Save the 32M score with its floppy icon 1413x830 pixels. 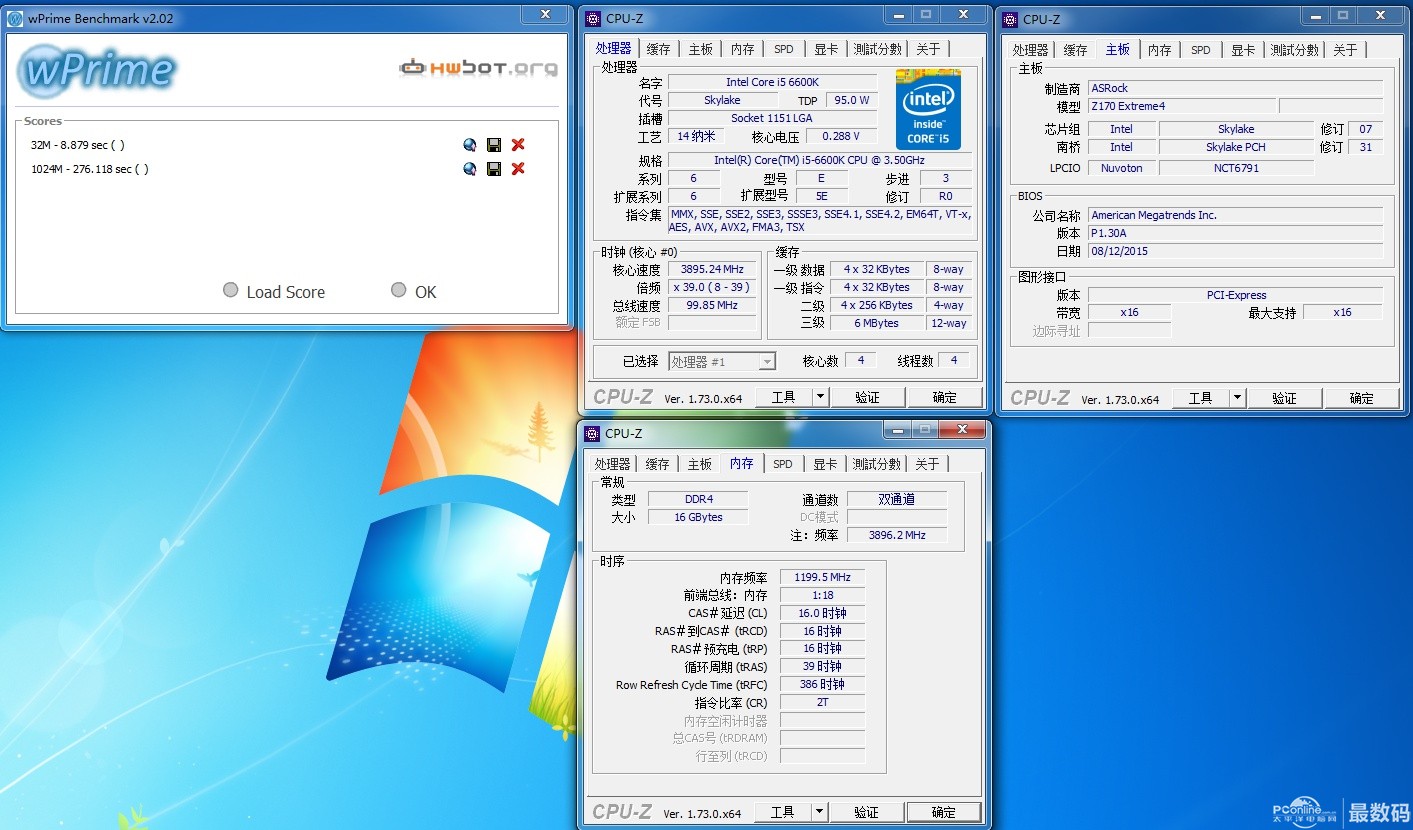[494, 145]
